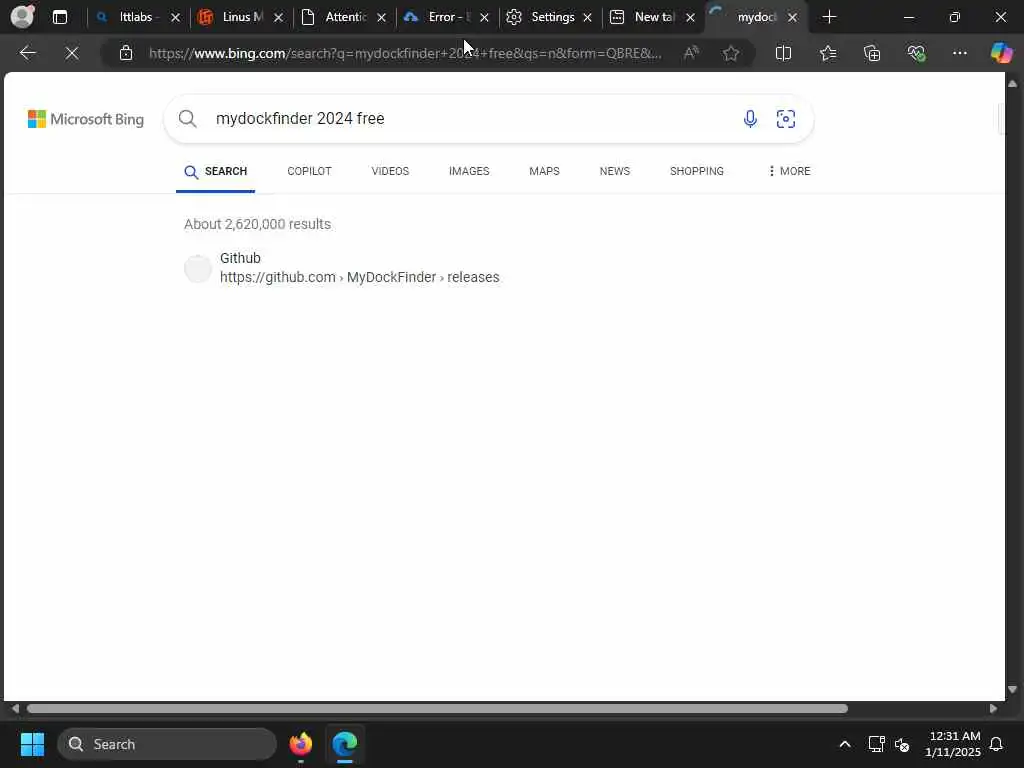This screenshot has width=1024, height=768.
Task: Select the IMAGES search category
Action: click(469, 171)
